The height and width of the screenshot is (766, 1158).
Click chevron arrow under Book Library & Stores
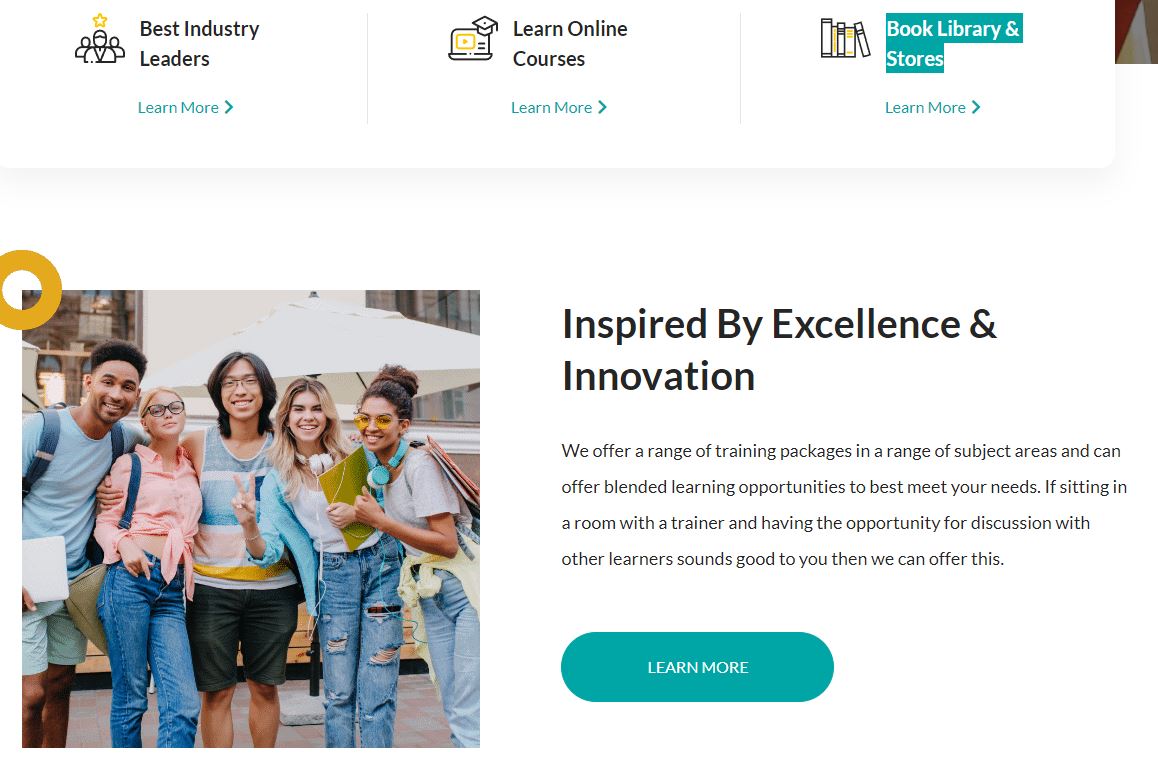976,107
